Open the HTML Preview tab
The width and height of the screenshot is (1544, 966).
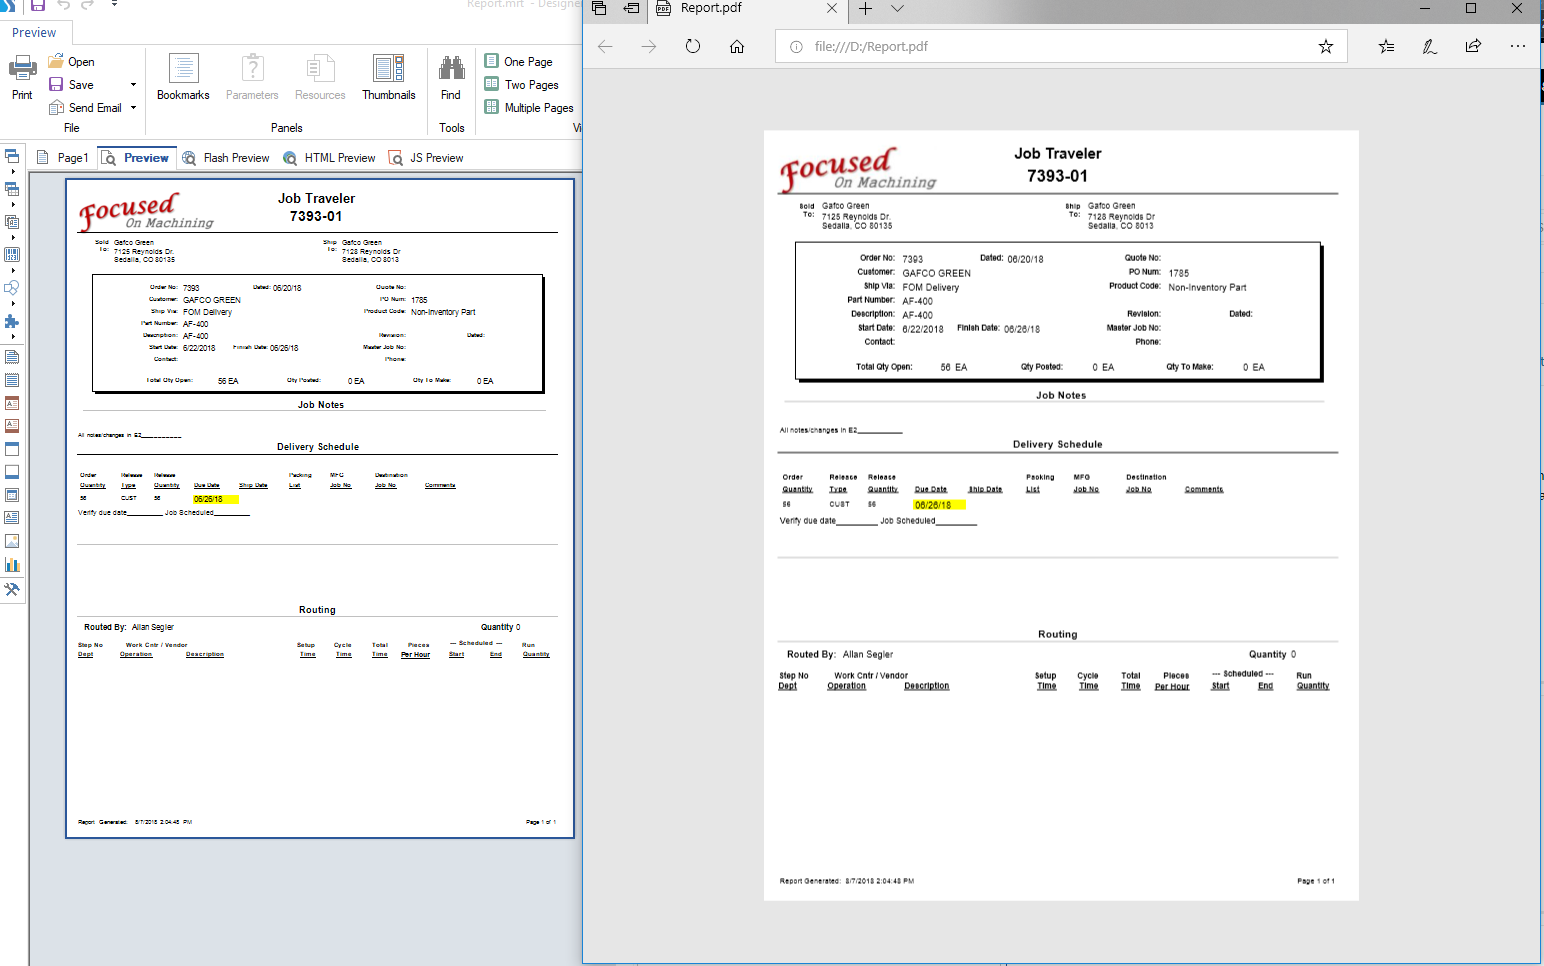point(329,158)
